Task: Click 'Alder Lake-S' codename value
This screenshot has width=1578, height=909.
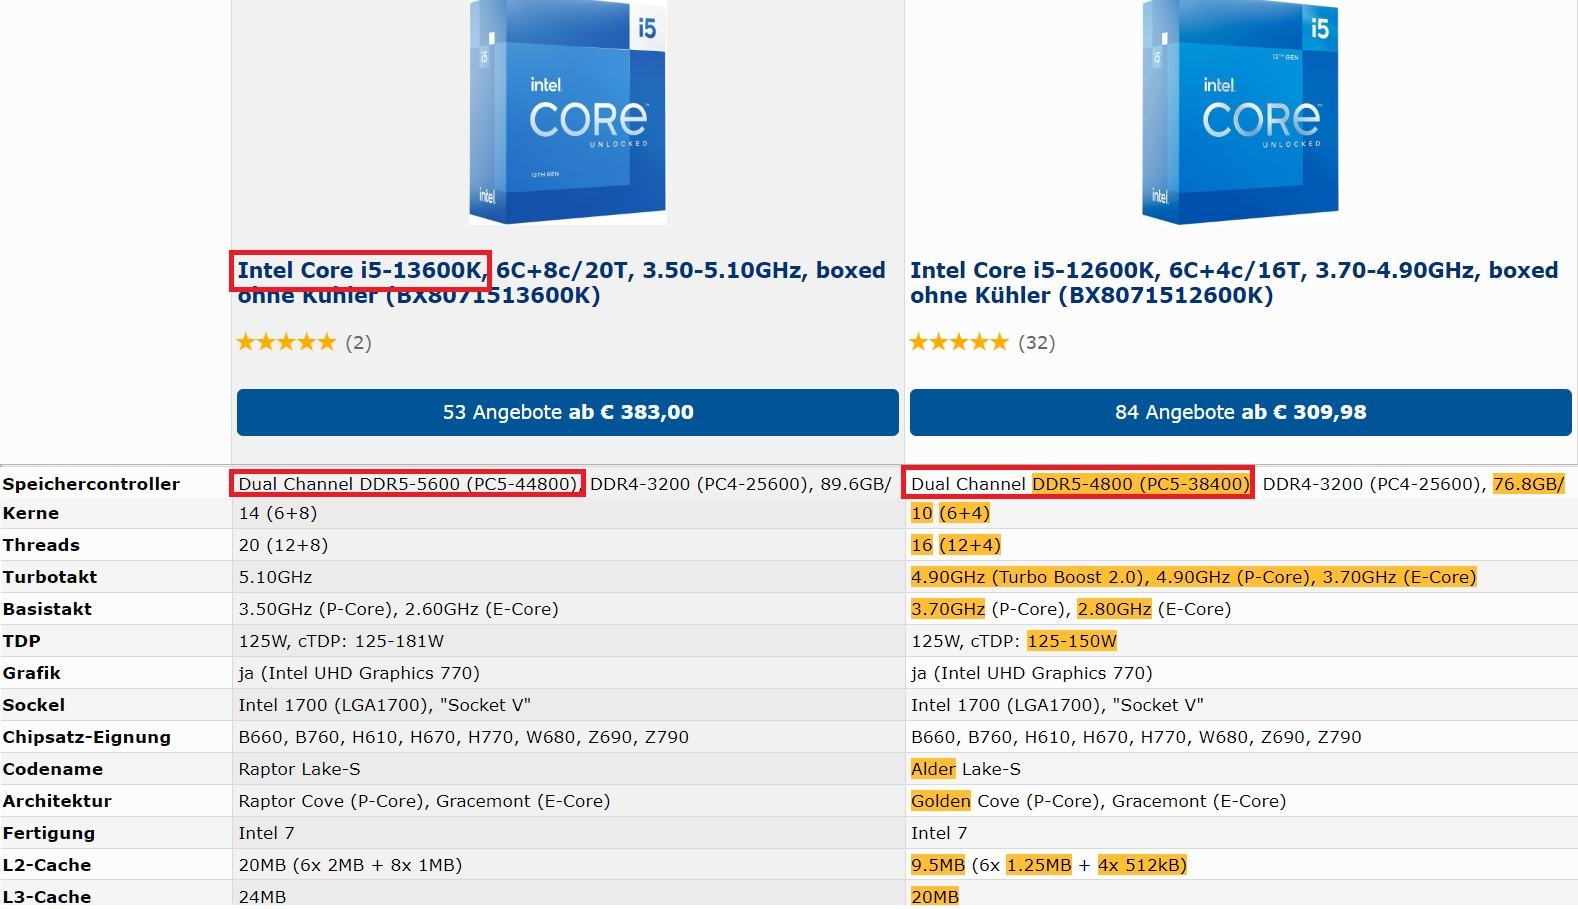Action: 966,769
